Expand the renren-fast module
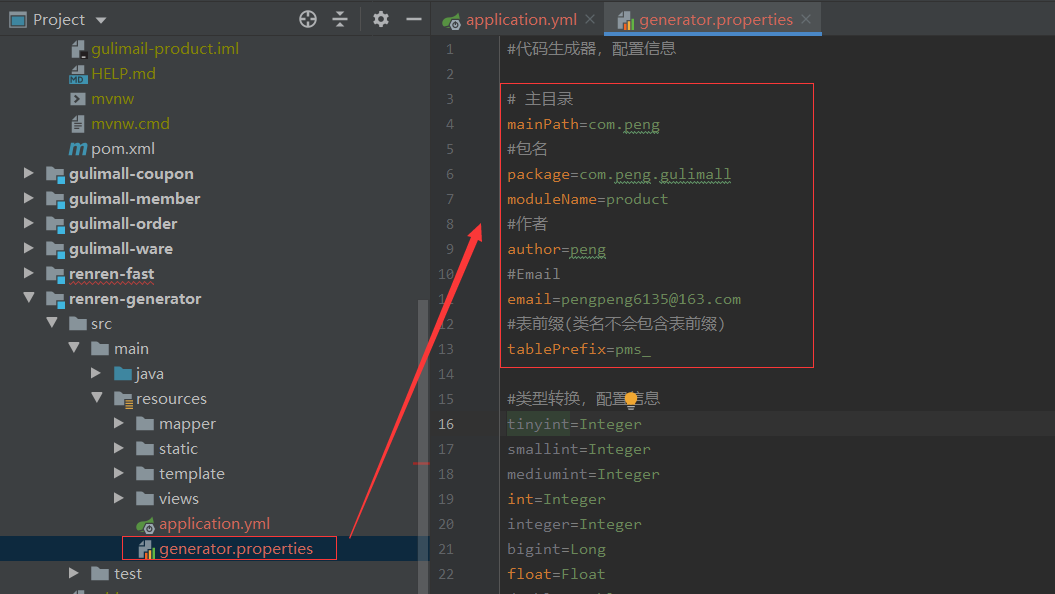This screenshot has height=594, width=1055. coord(28,273)
